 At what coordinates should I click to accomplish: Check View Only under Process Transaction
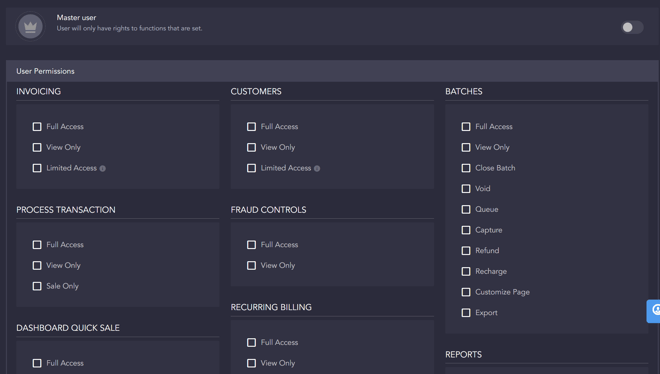click(x=37, y=265)
